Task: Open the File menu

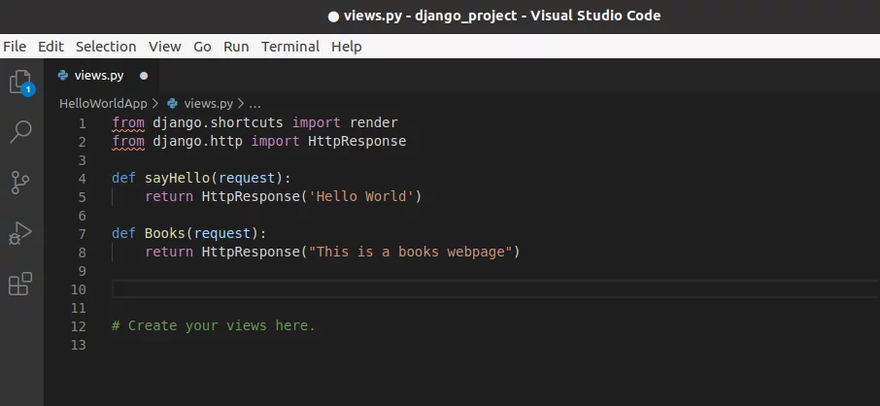Action: pos(15,47)
